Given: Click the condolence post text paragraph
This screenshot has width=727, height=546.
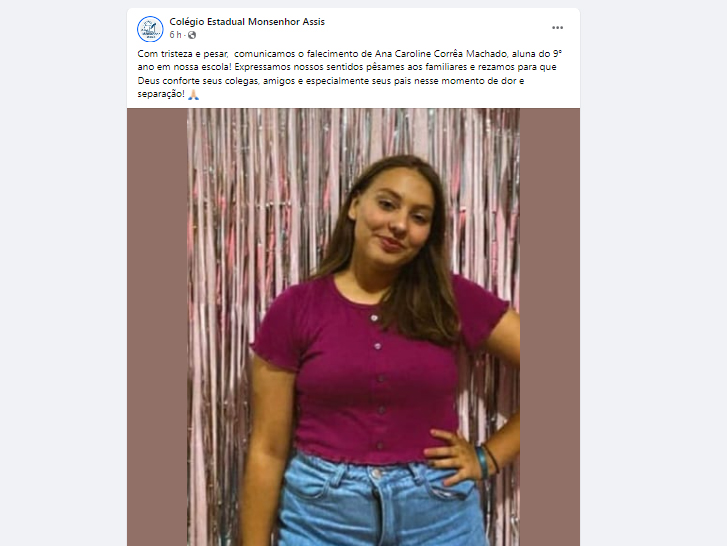Looking at the screenshot, I should pos(350,74).
